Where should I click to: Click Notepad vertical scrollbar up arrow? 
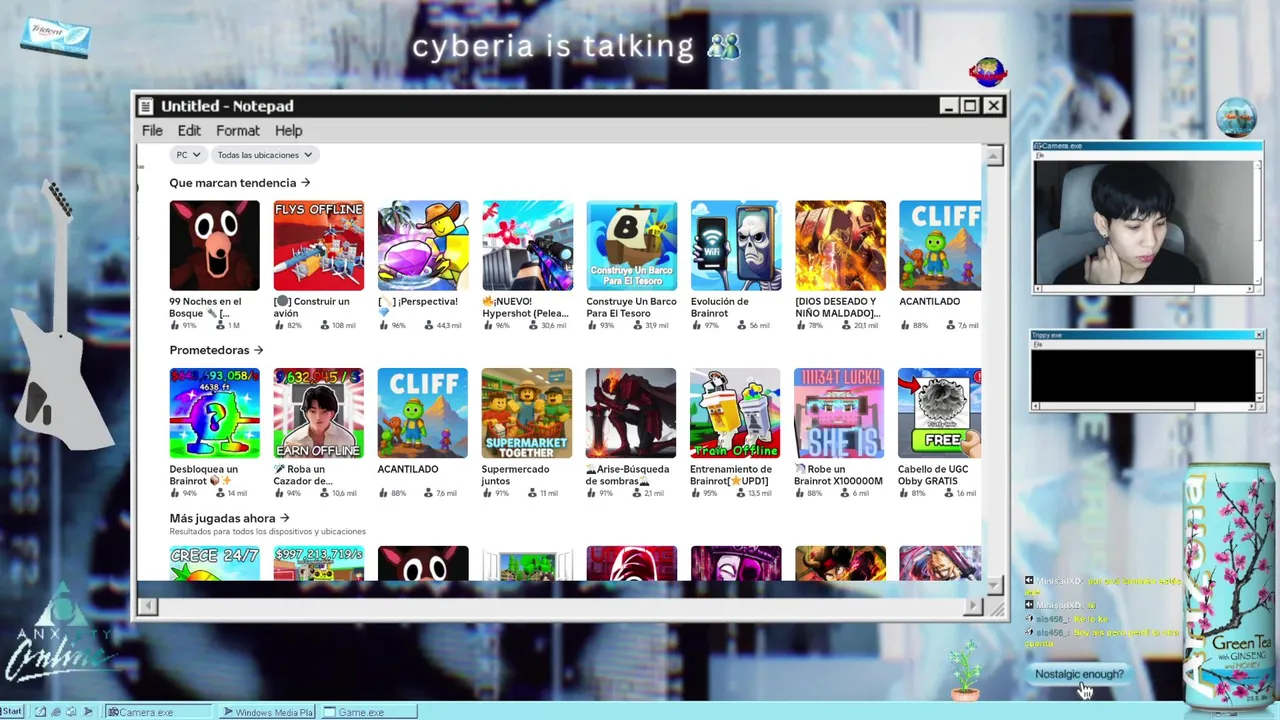994,155
